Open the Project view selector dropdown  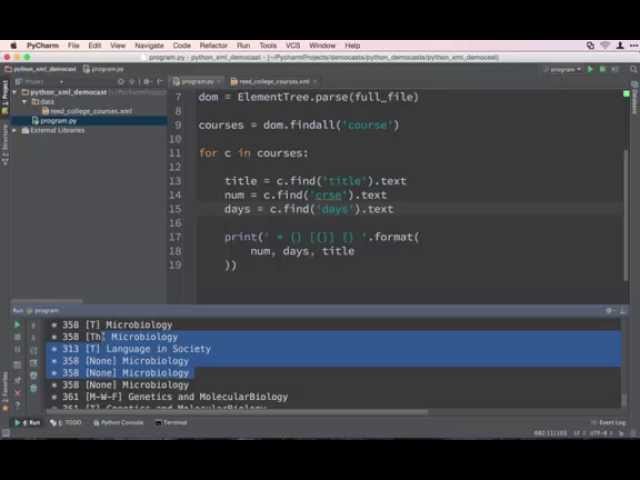[40, 82]
